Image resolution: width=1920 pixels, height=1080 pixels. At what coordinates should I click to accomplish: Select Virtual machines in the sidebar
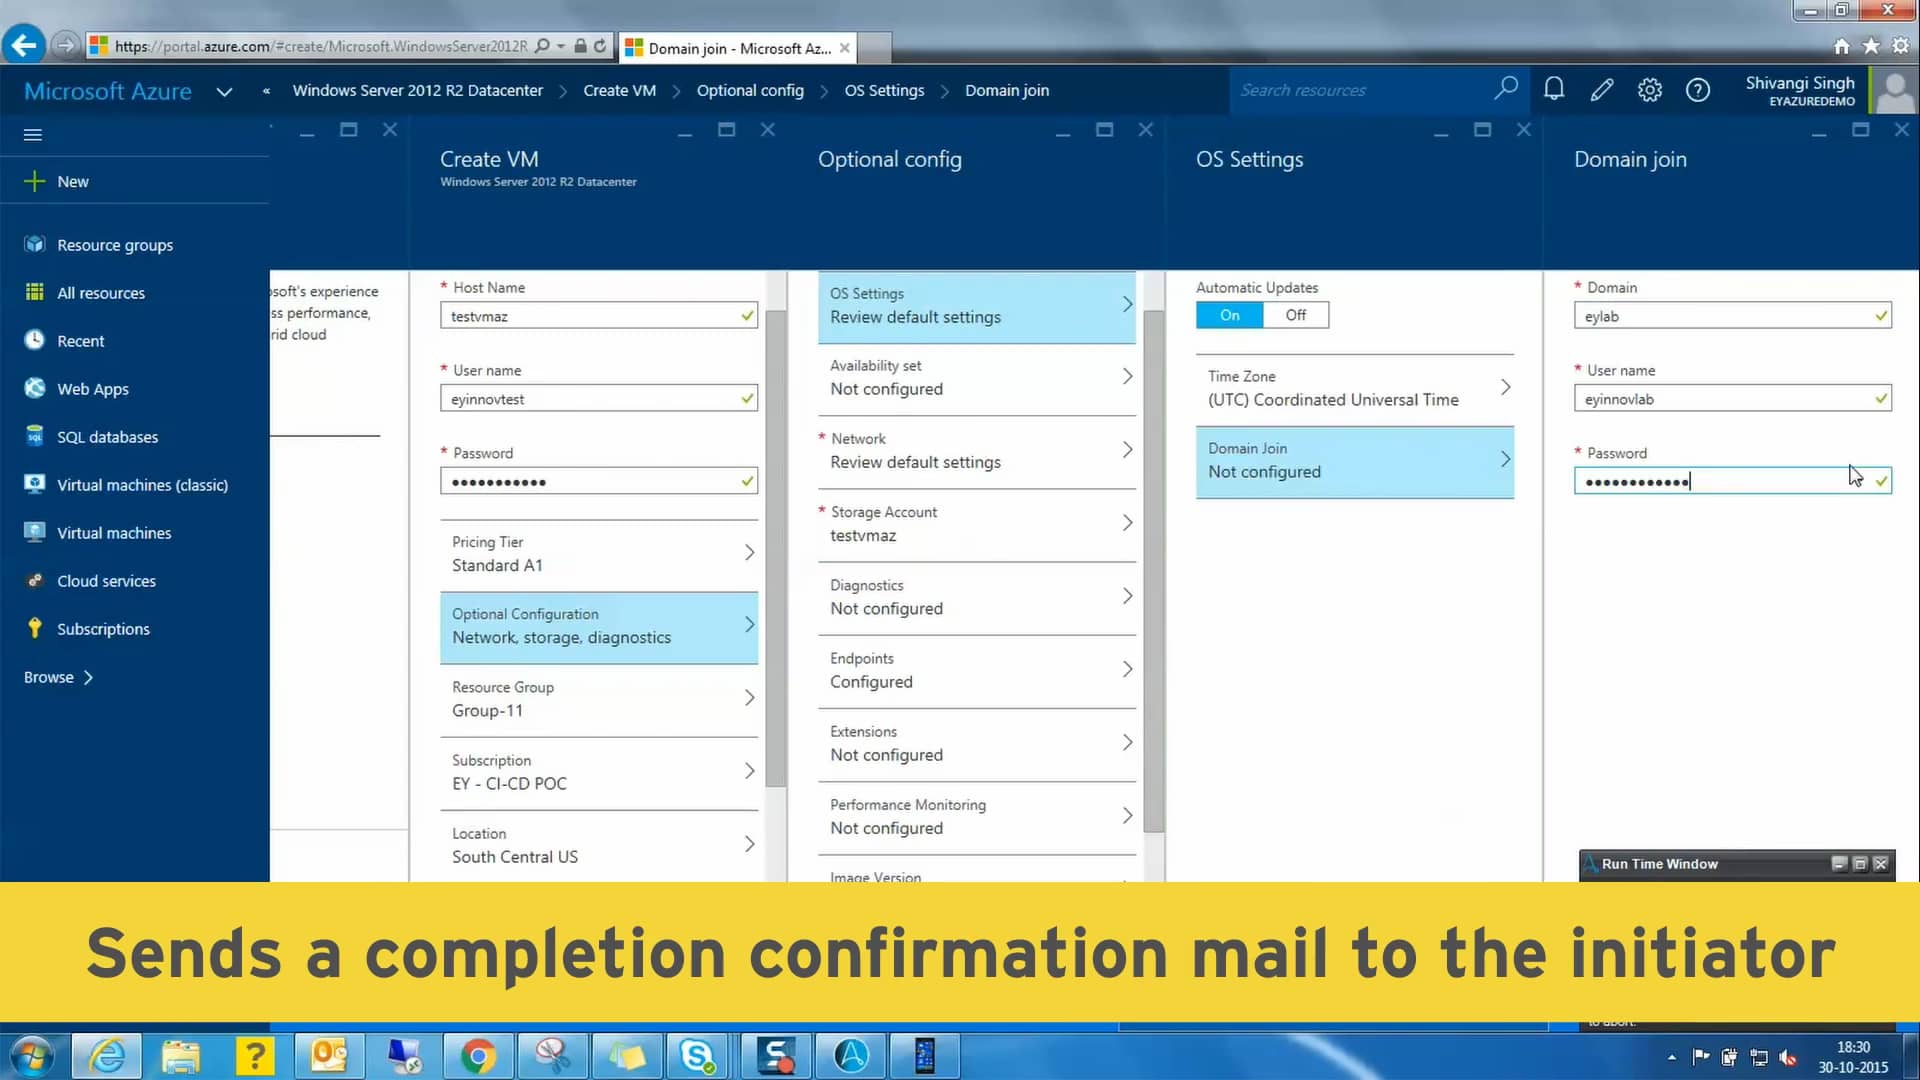113,532
